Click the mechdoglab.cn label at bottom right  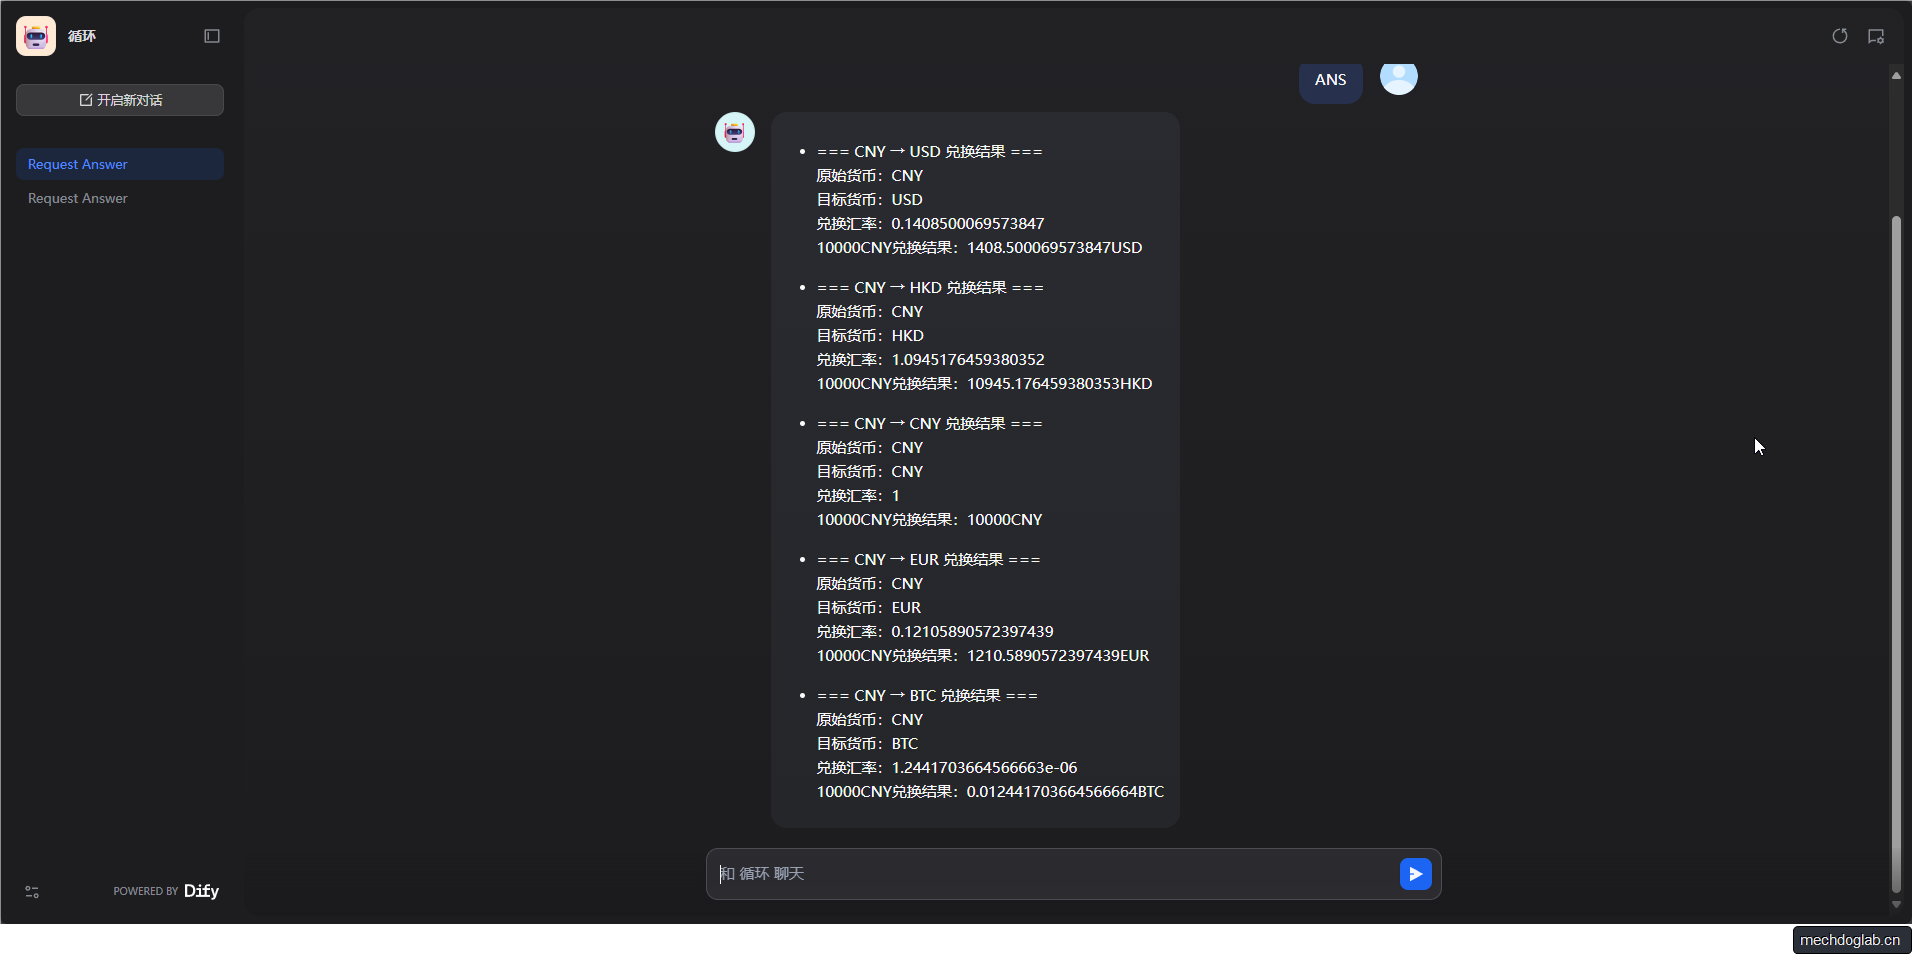pos(1850,940)
